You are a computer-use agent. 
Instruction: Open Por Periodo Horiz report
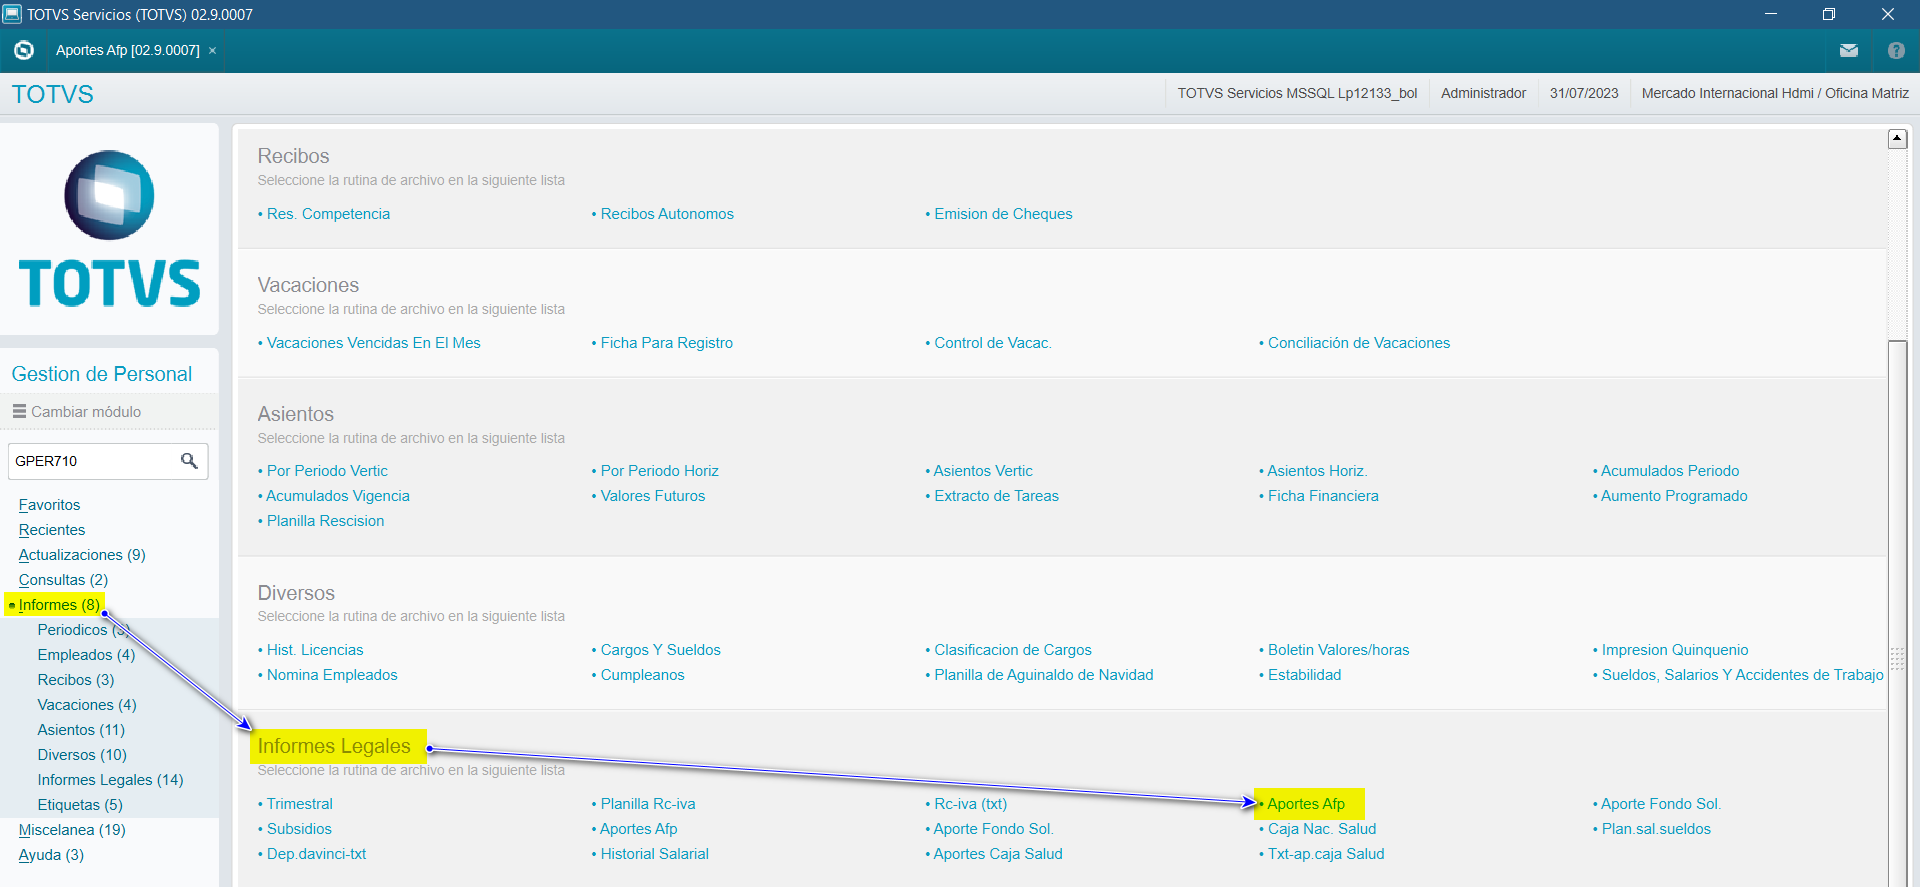(x=660, y=471)
